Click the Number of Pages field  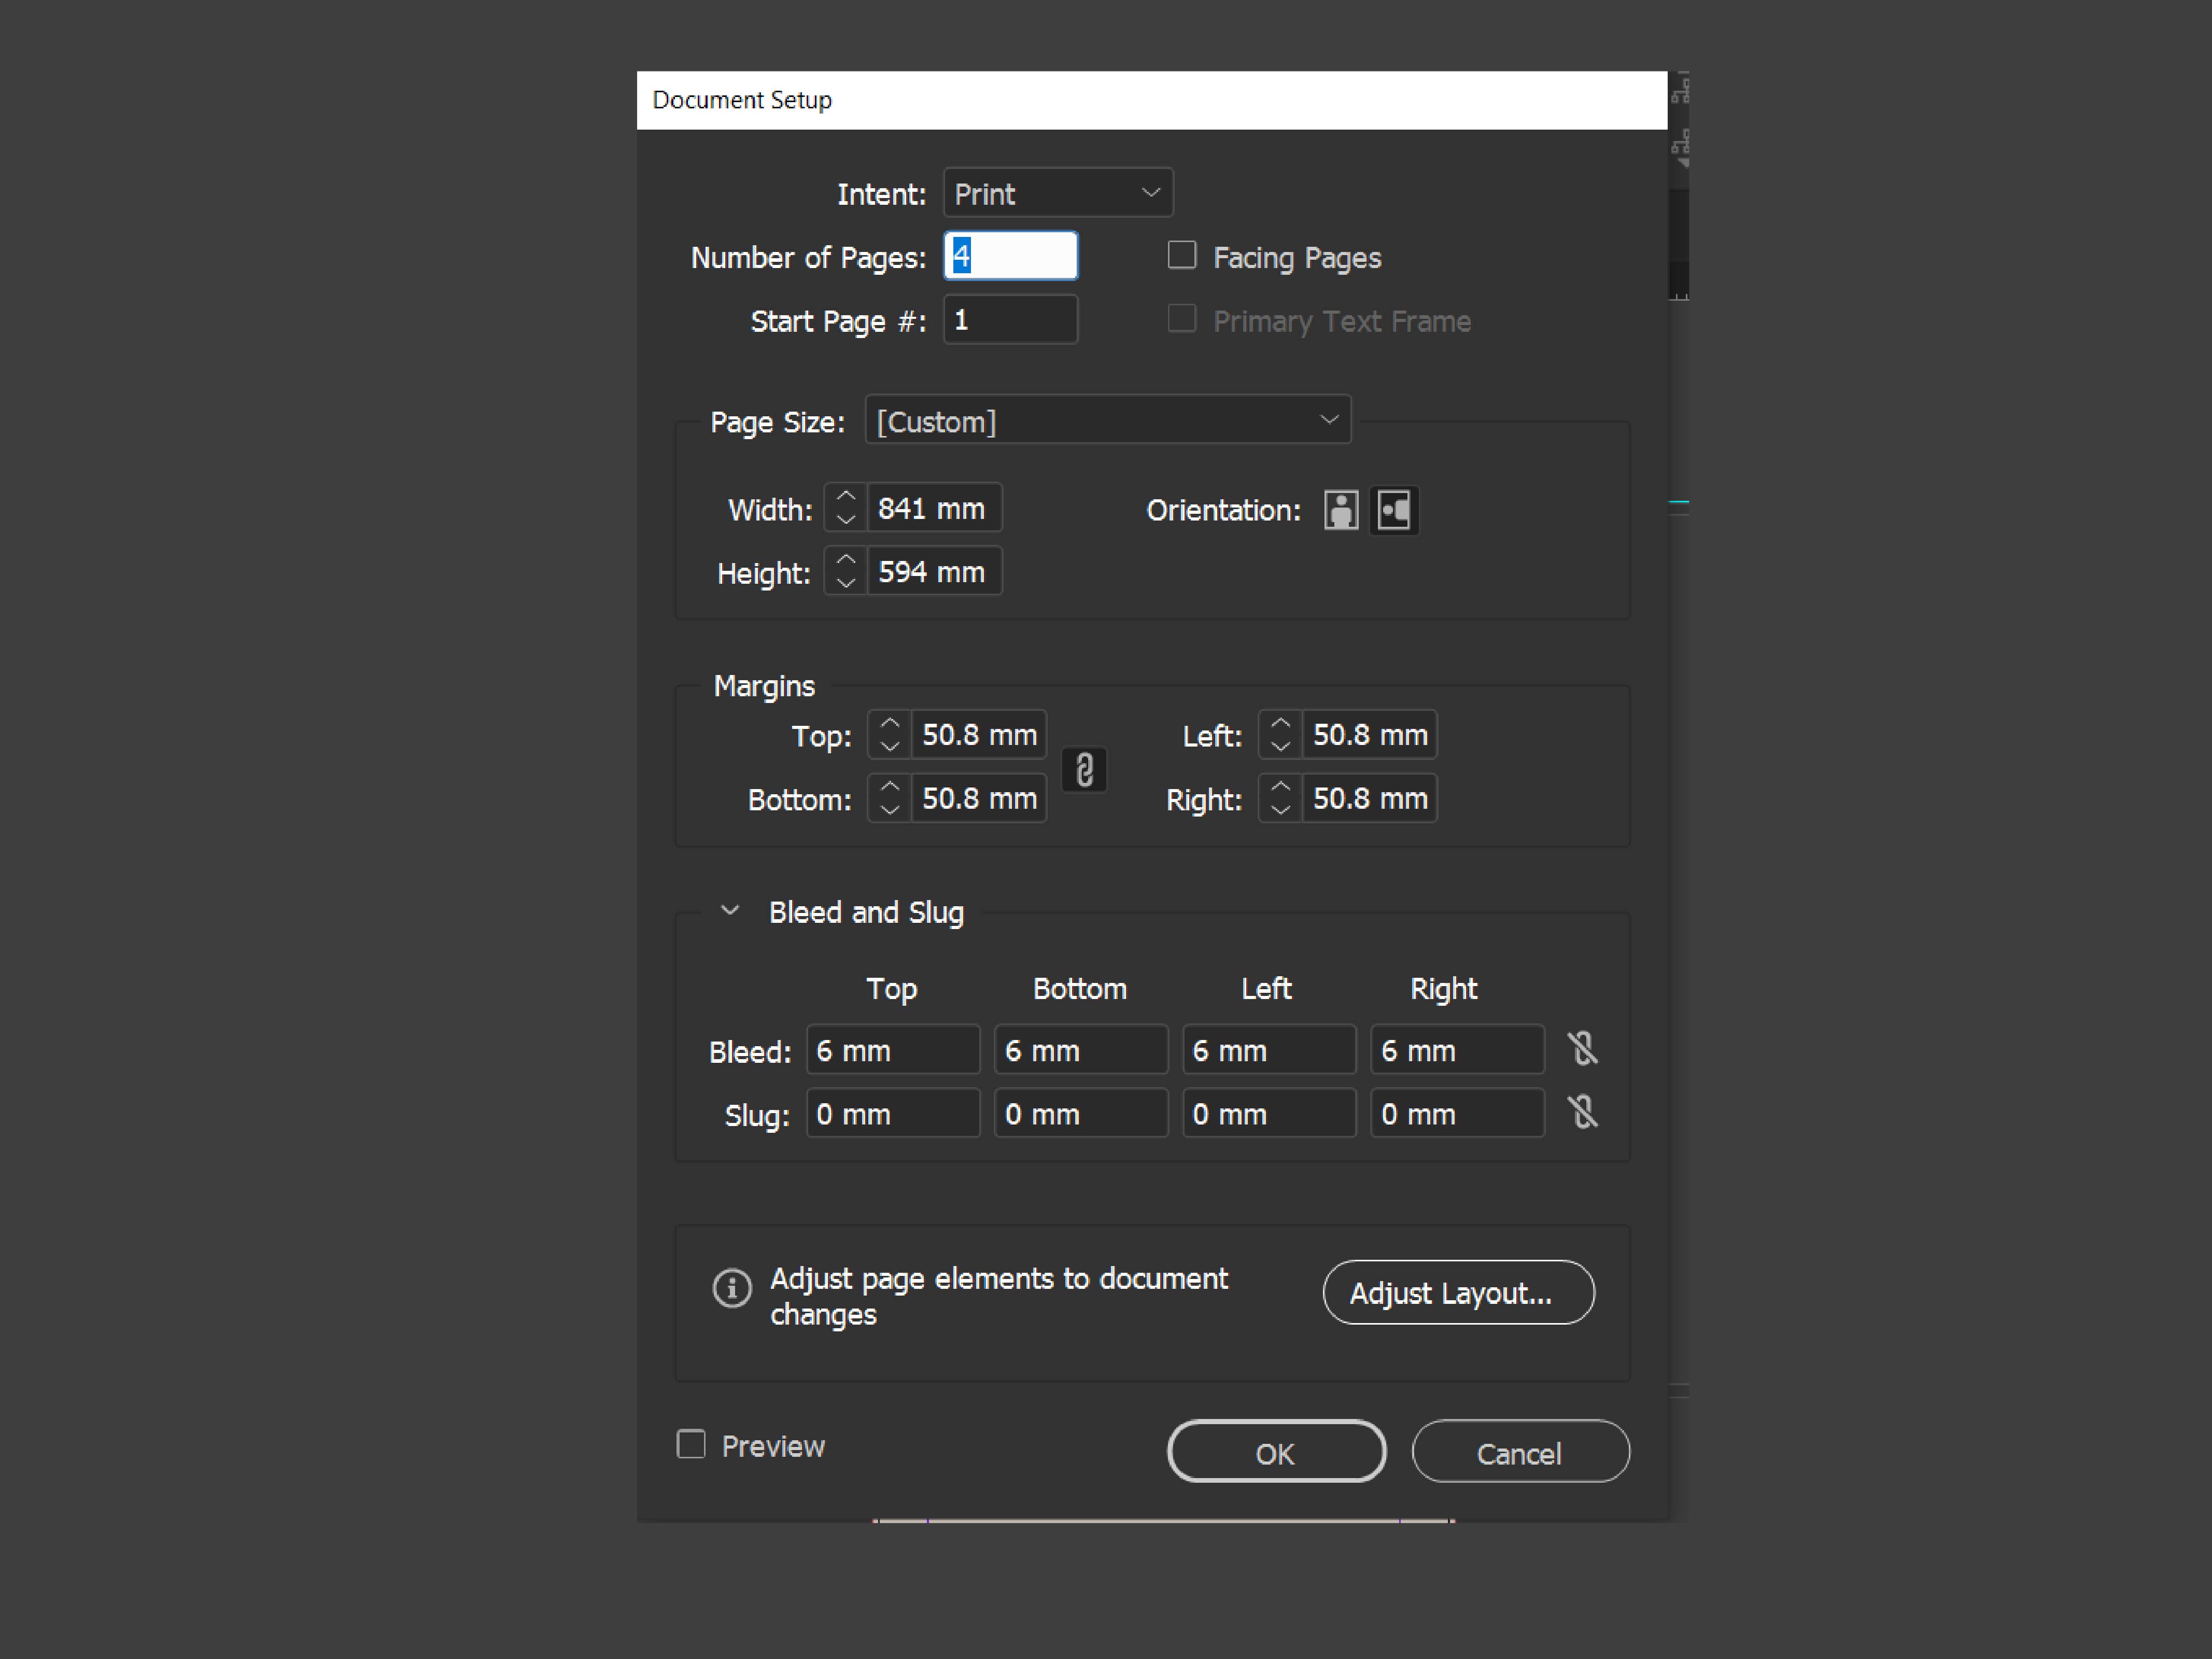(x=1010, y=255)
